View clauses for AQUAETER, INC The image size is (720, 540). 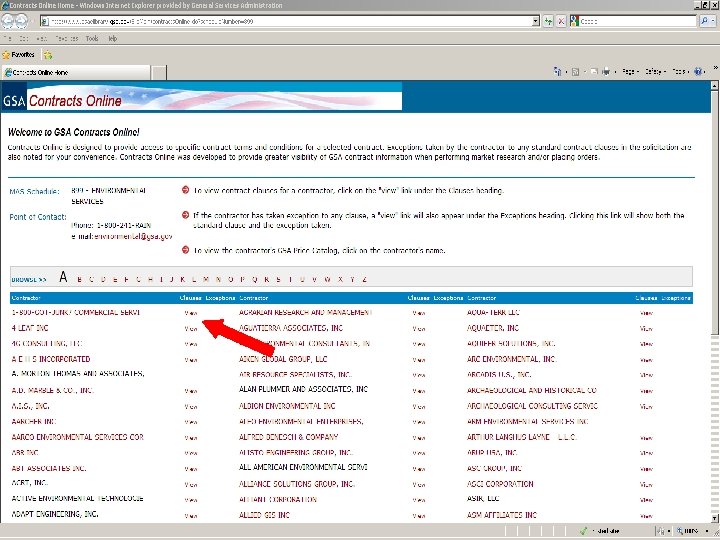point(646,329)
